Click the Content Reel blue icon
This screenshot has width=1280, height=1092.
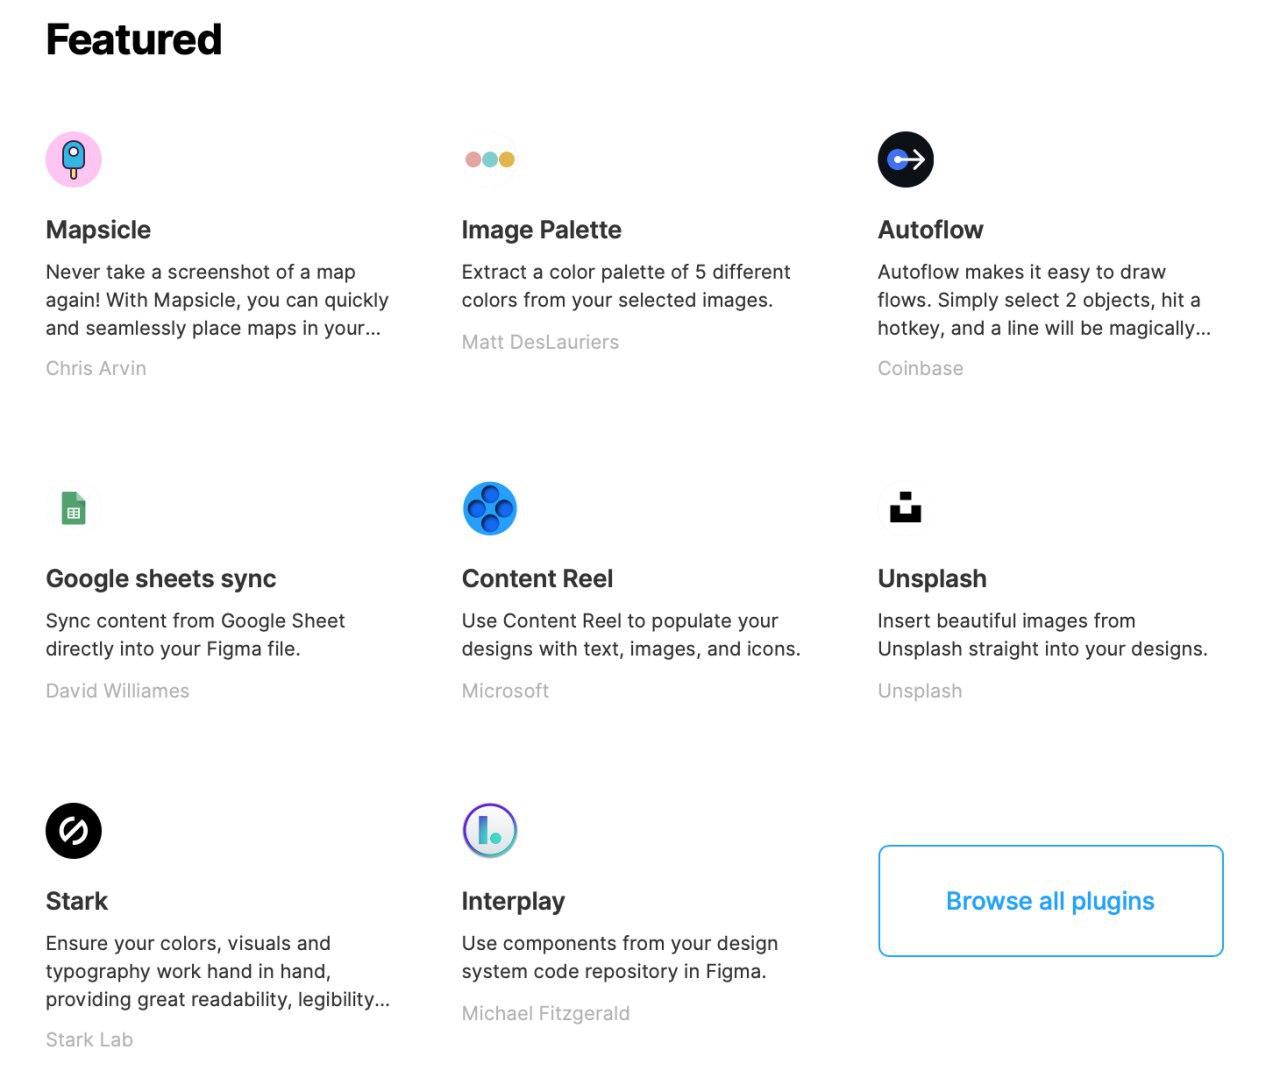pyautogui.click(x=490, y=509)
